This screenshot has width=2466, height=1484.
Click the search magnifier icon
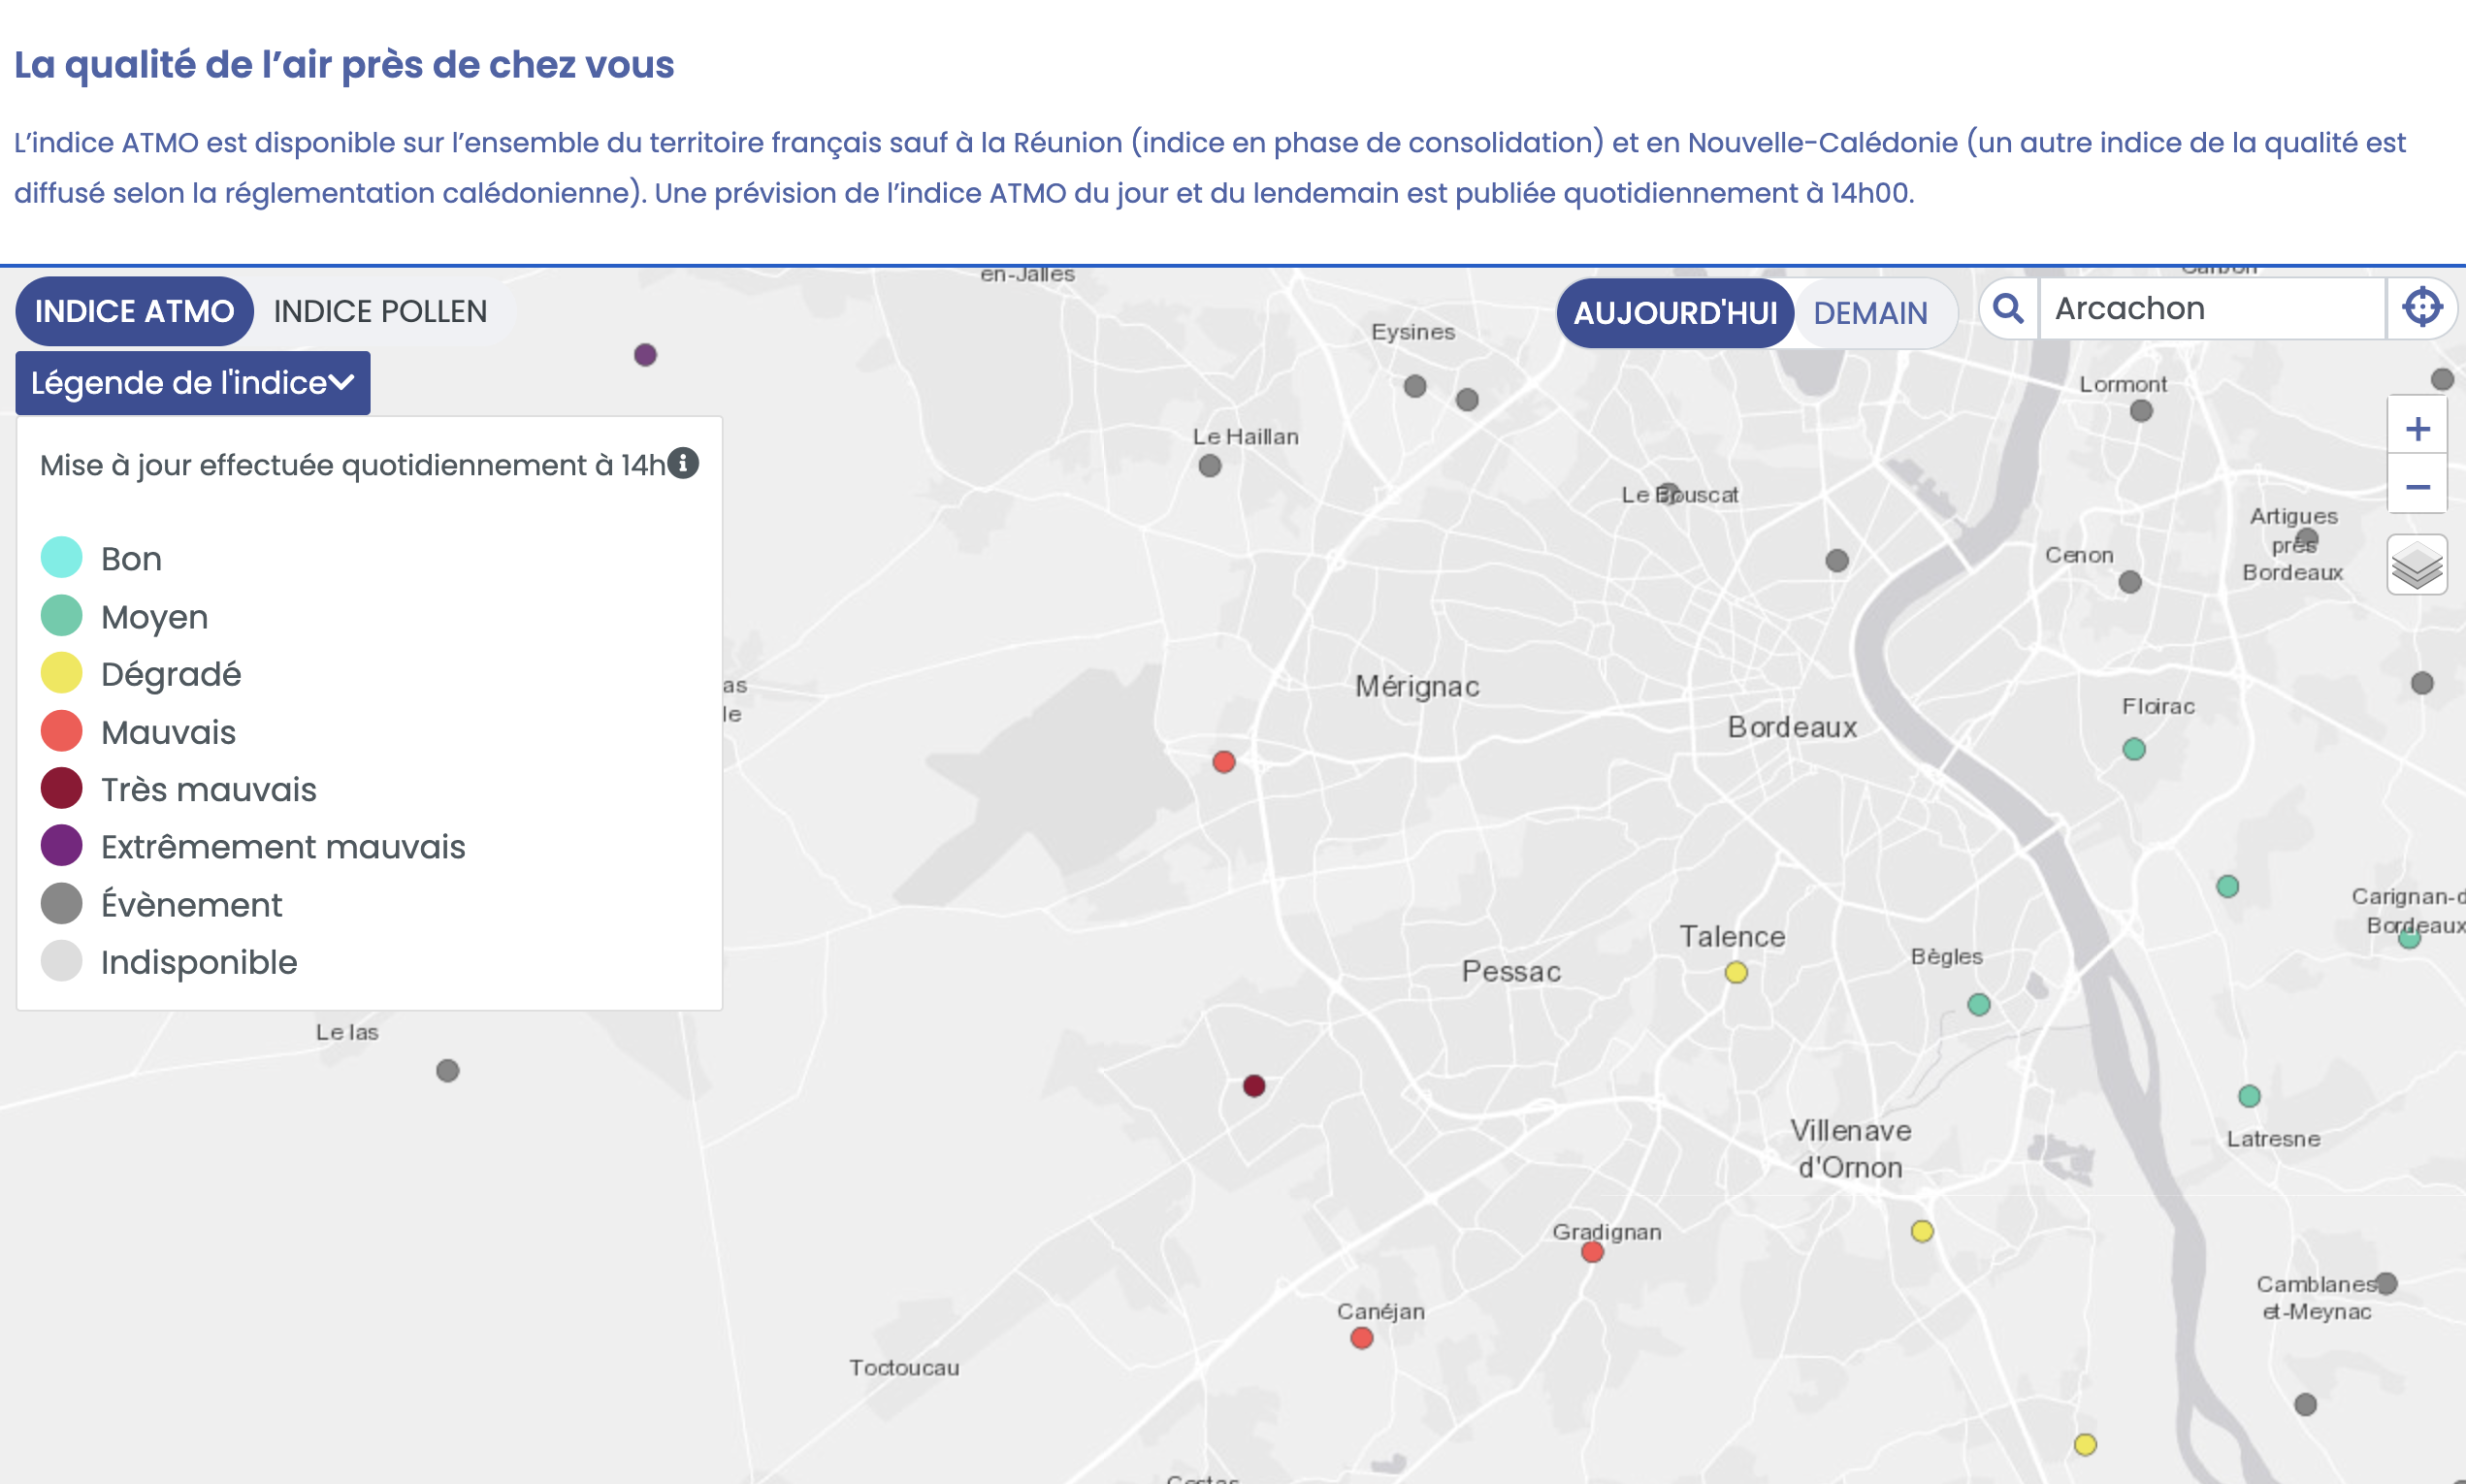pos(2008,308)
